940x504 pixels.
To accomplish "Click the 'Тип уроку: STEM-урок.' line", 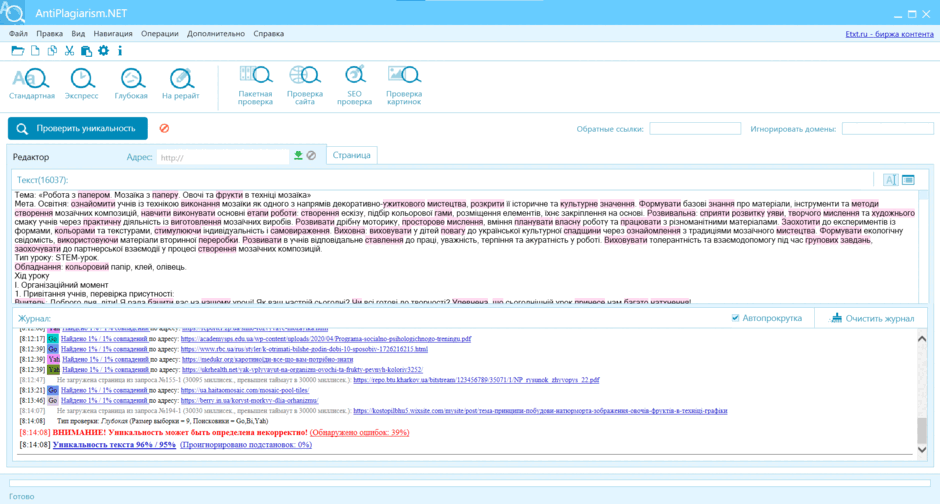I will [56, 258].
